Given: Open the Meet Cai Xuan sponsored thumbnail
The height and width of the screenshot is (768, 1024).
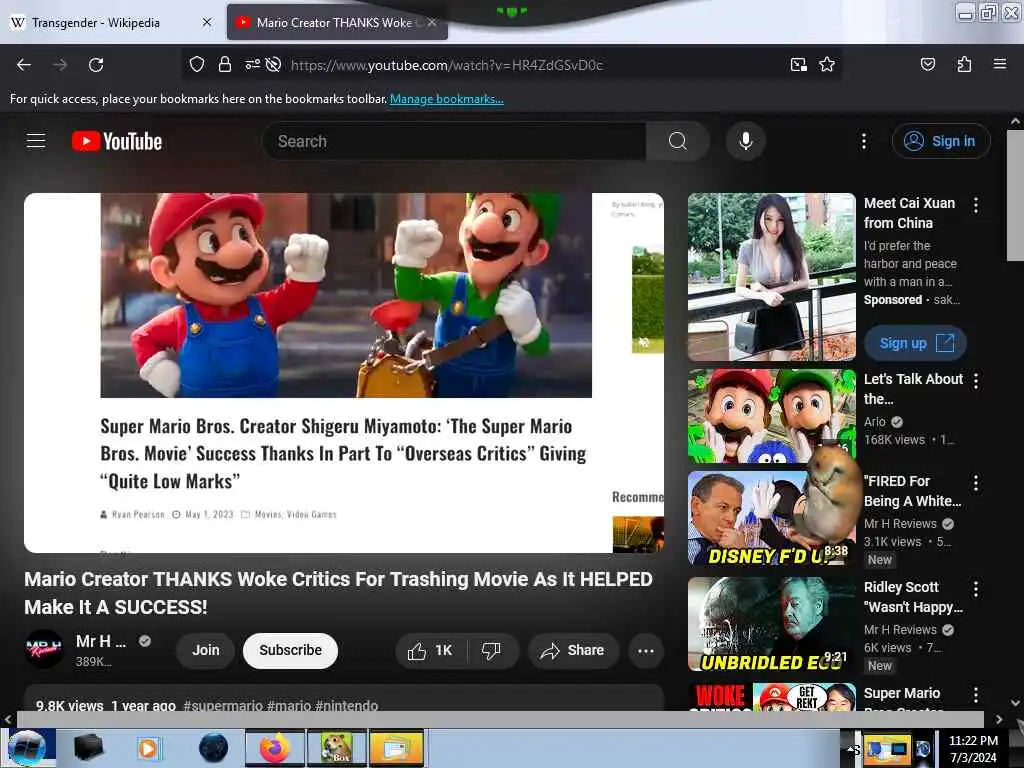Looking at the screenshot, I should click(772, 277).
